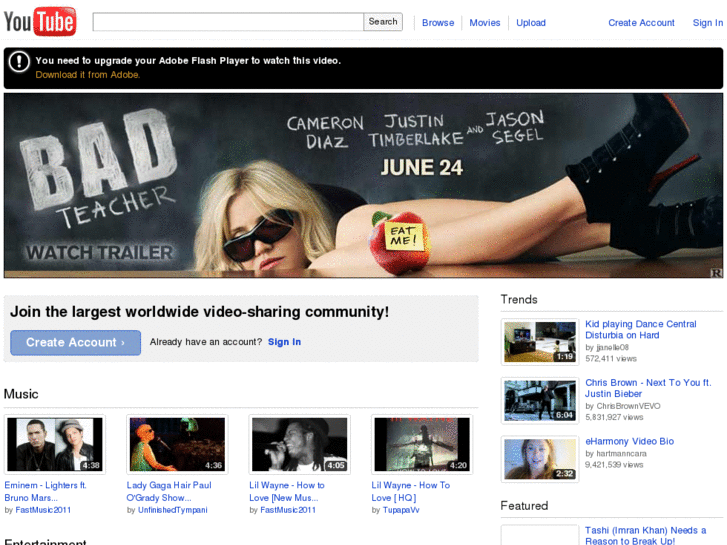Click 'Eminem - Lighters ft. Bruno Mars...' title link
727x545 pixels.
[x=45, y=491]
